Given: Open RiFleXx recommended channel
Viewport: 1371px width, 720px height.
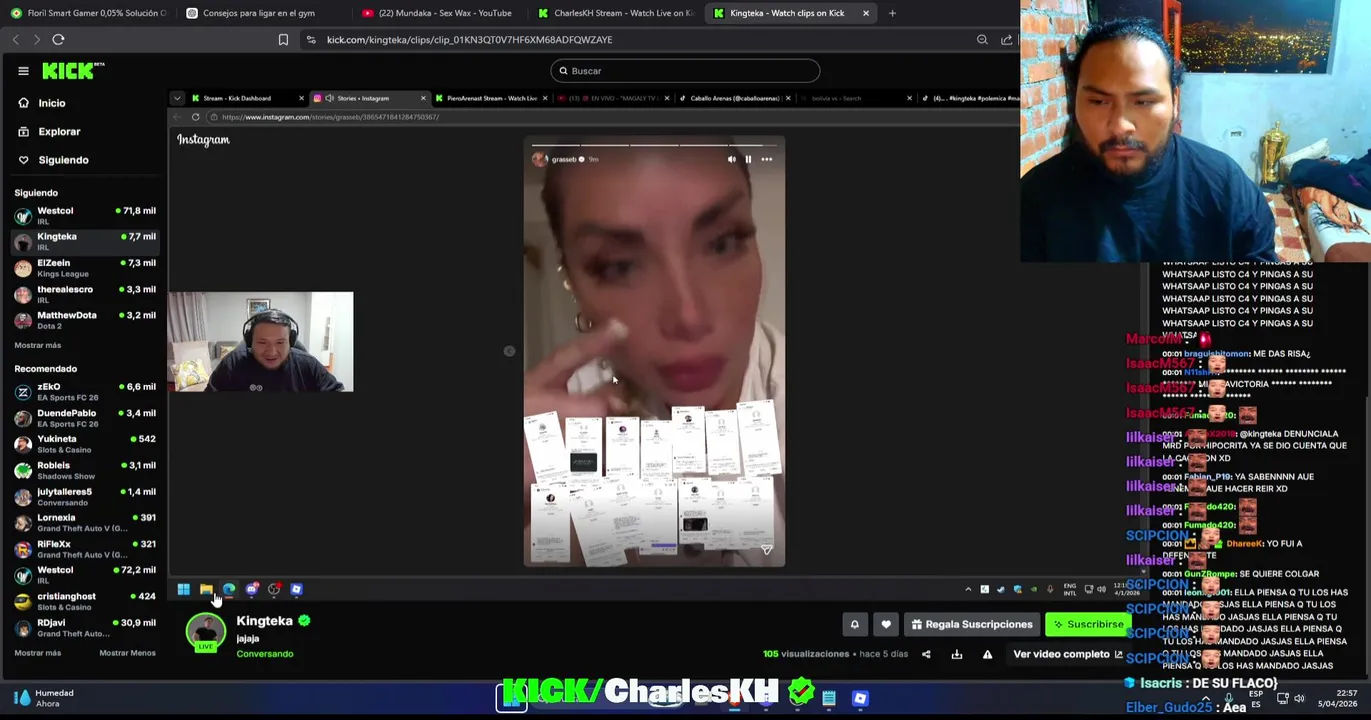Looking at the screenshot, I should pos(85,548).
